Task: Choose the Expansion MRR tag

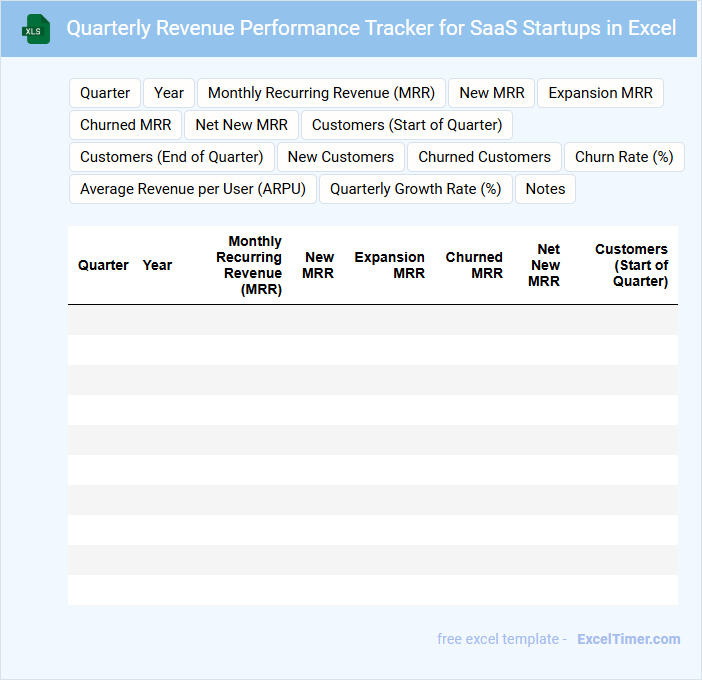Action: (600, 93)
